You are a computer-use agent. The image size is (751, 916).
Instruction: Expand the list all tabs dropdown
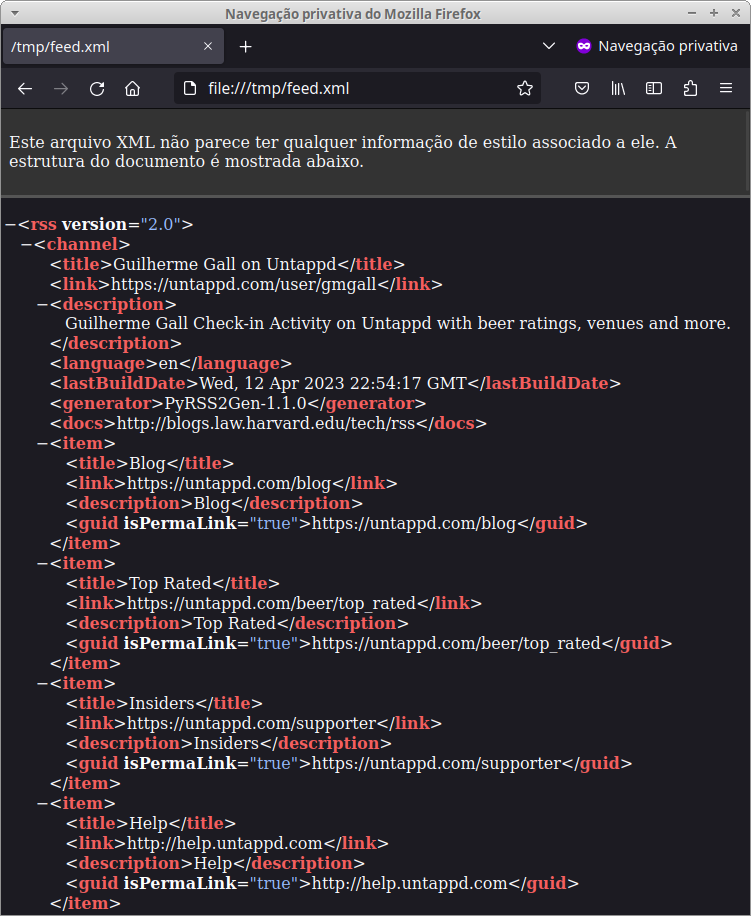coord(548,47)
